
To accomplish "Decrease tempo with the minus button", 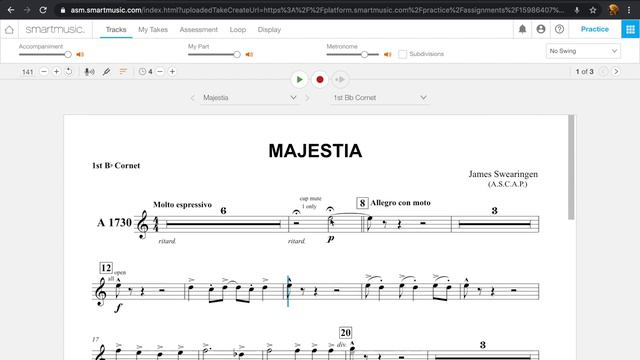I will 44,71.
